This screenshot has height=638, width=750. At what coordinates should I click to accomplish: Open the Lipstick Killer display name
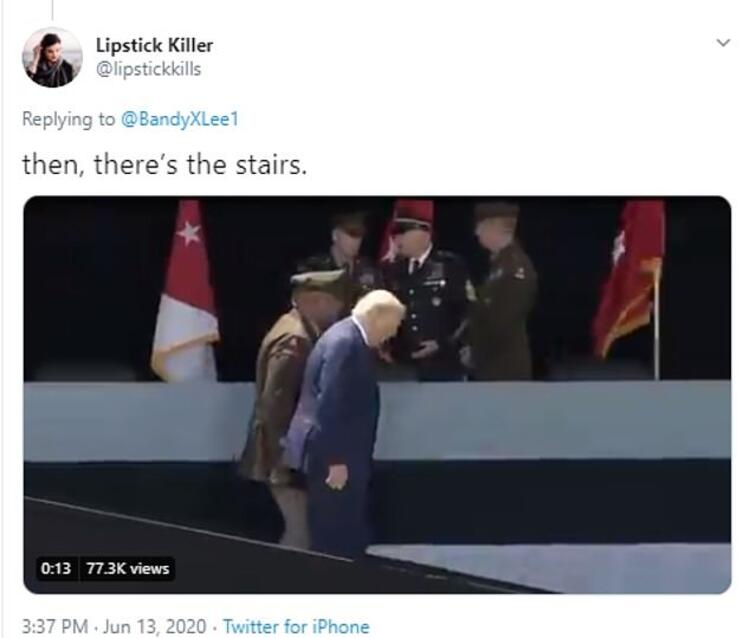154,45
